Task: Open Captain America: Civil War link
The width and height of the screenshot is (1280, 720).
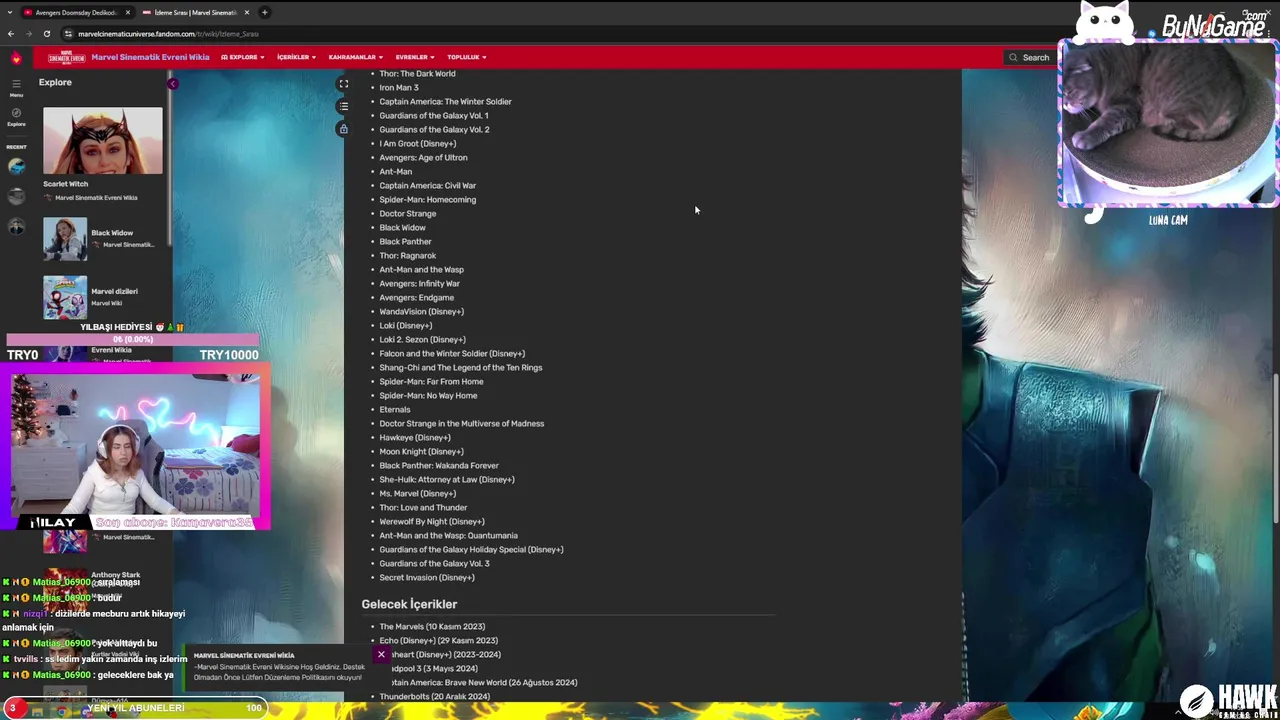Action: pos(427,185)
